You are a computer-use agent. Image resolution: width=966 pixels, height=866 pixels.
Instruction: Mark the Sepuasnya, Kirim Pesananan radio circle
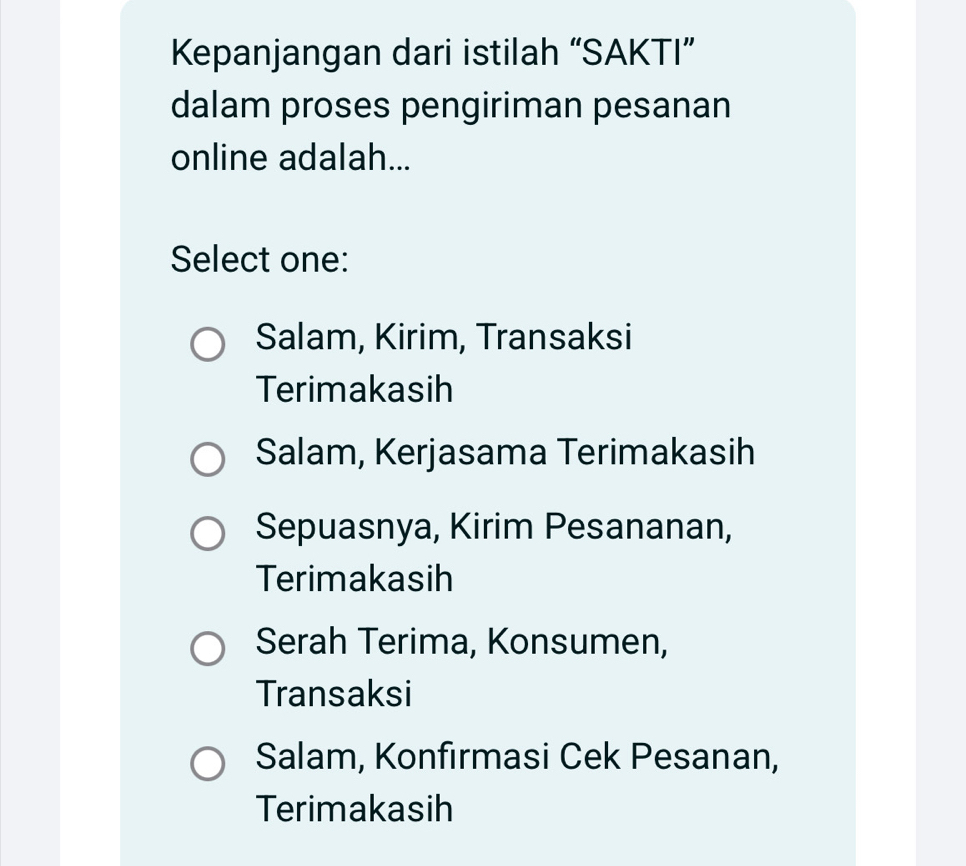[x=208, y=534]
